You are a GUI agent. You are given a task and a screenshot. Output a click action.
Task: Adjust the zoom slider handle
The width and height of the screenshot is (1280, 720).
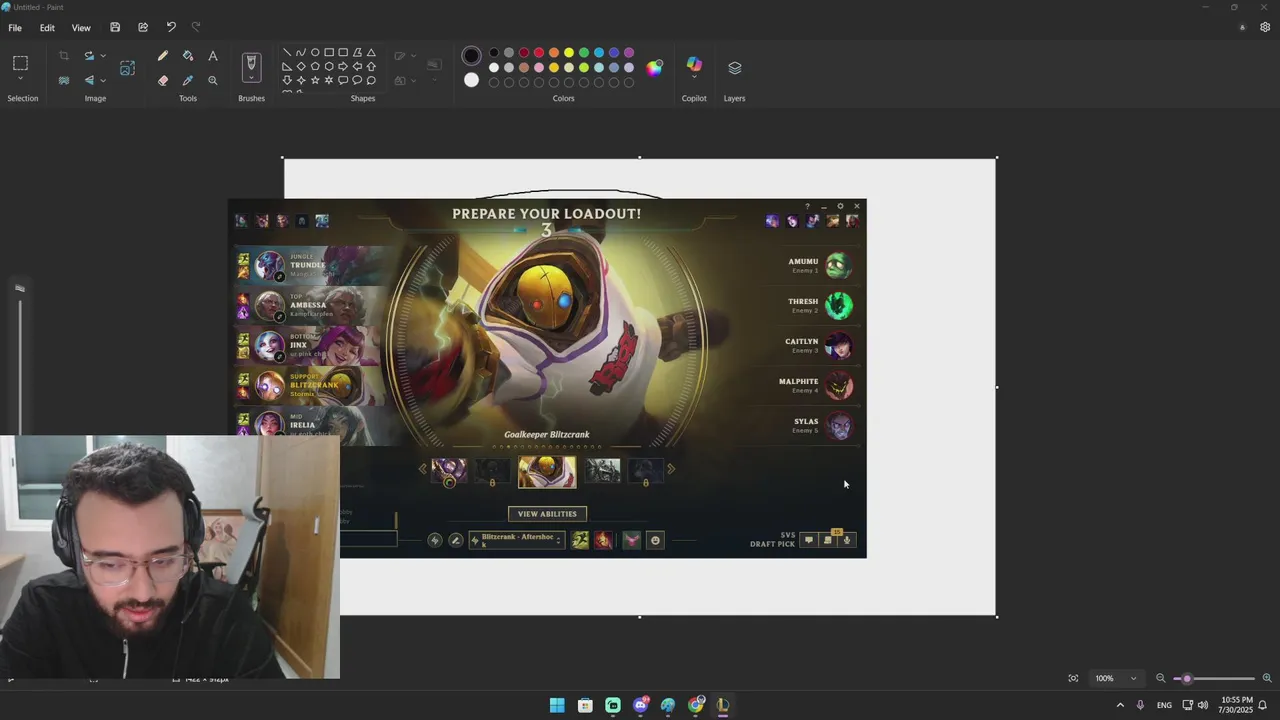[1187, 679]
